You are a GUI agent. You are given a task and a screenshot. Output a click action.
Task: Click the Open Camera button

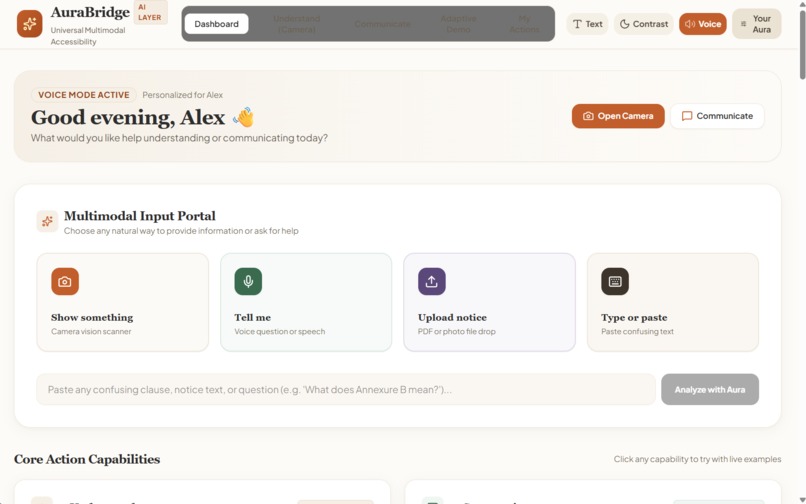coord(618,116)
